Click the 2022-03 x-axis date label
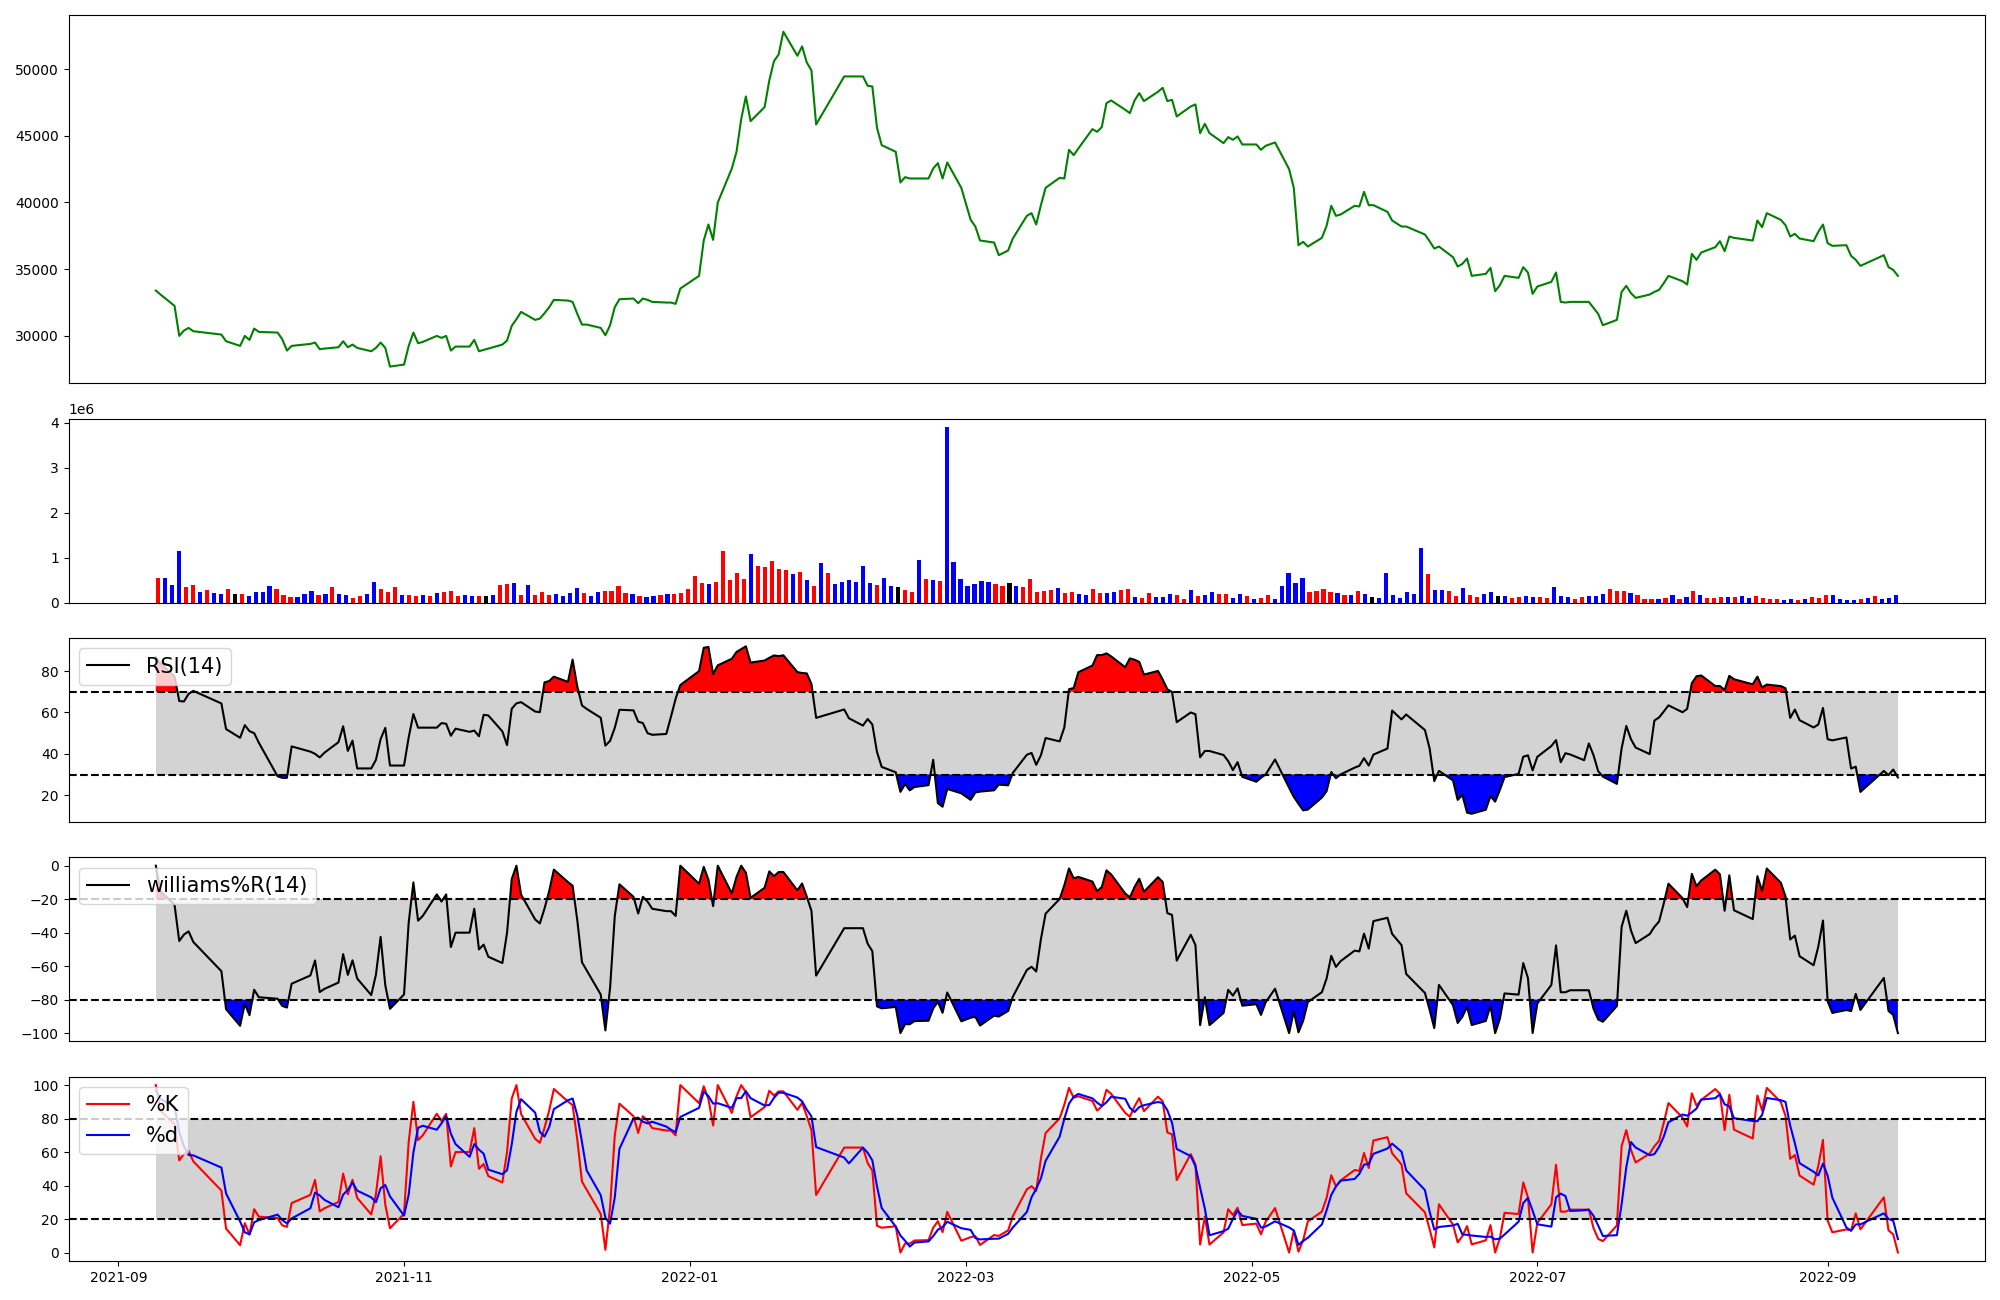This screenshot has width=2000, height=1300. pos(966,1277)
